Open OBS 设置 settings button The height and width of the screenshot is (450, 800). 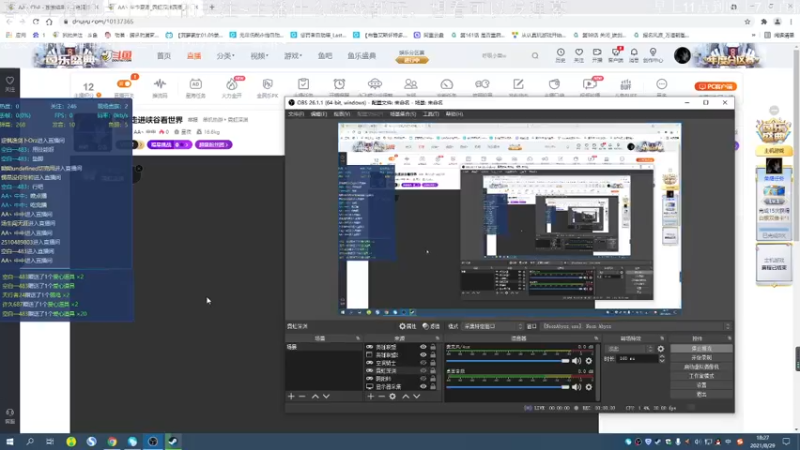point(702,385)
